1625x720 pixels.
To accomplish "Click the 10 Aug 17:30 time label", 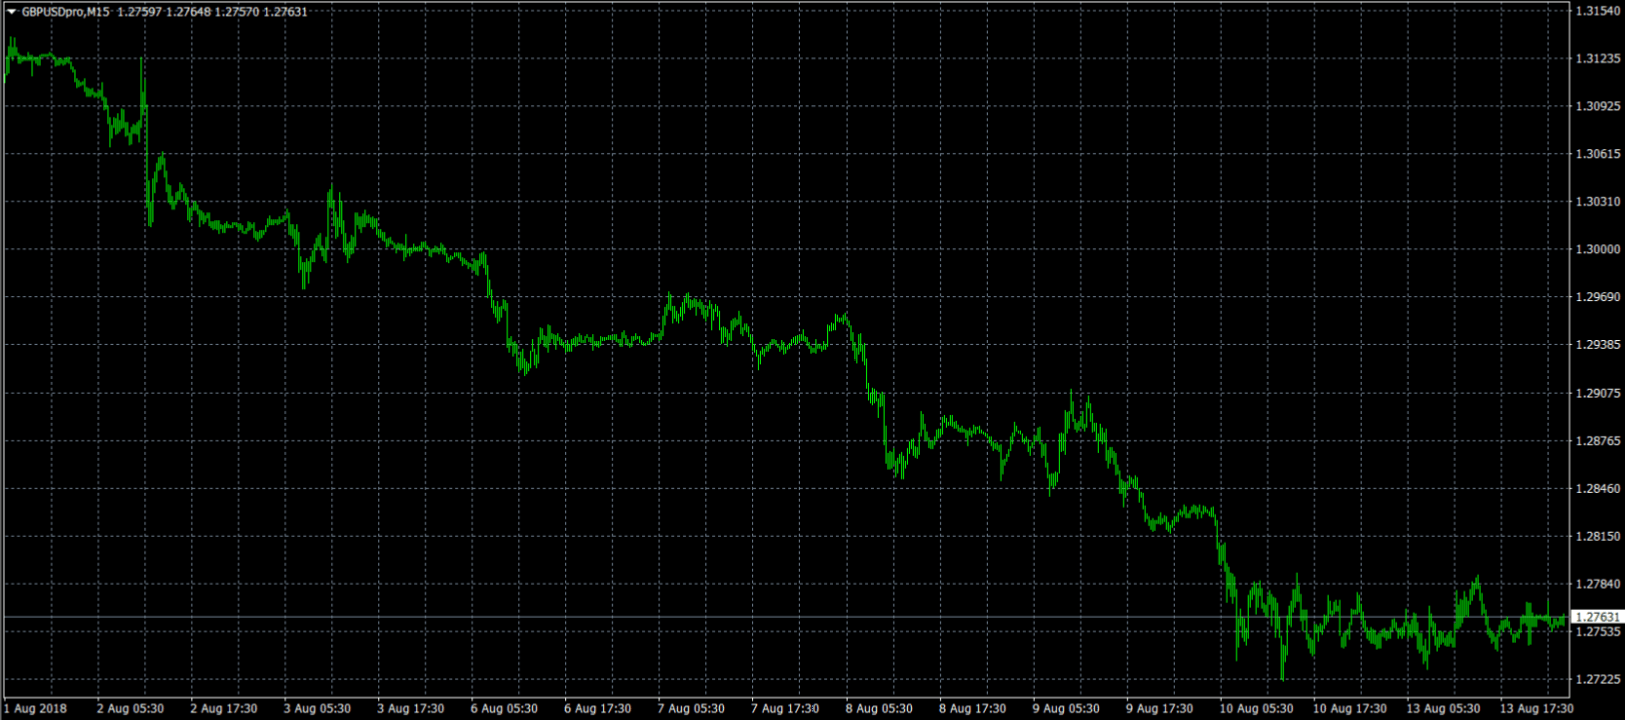I will click(x=1350, y=709).
